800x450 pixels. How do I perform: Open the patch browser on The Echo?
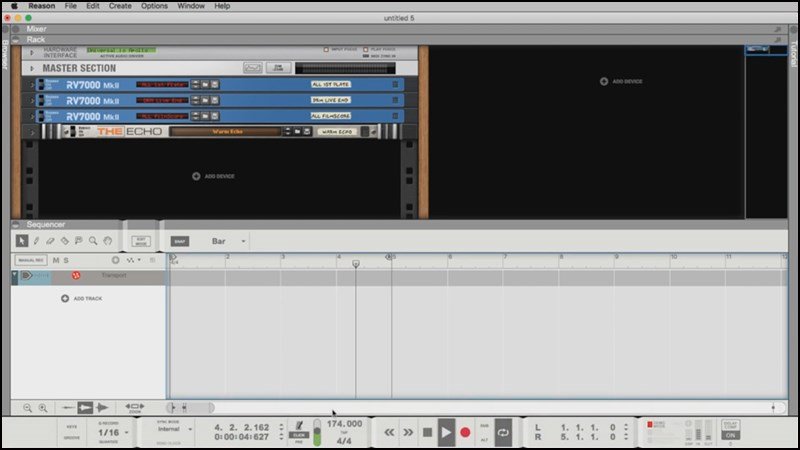coord(297,132)
